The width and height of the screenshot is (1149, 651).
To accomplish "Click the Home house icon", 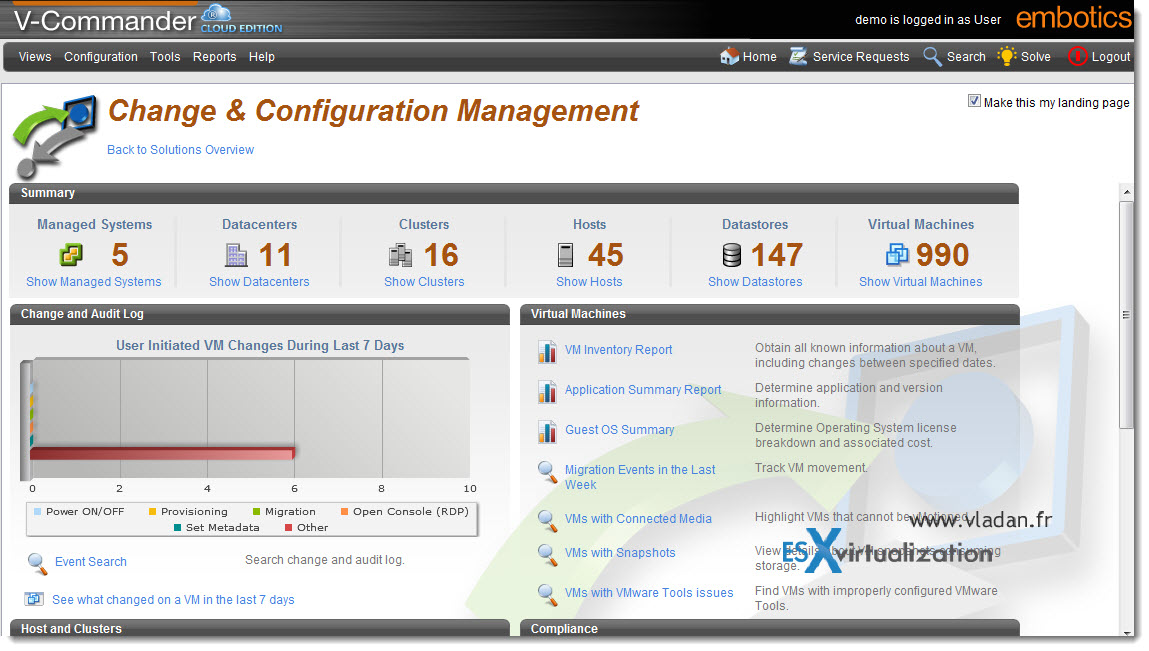I will click(729, 56).
